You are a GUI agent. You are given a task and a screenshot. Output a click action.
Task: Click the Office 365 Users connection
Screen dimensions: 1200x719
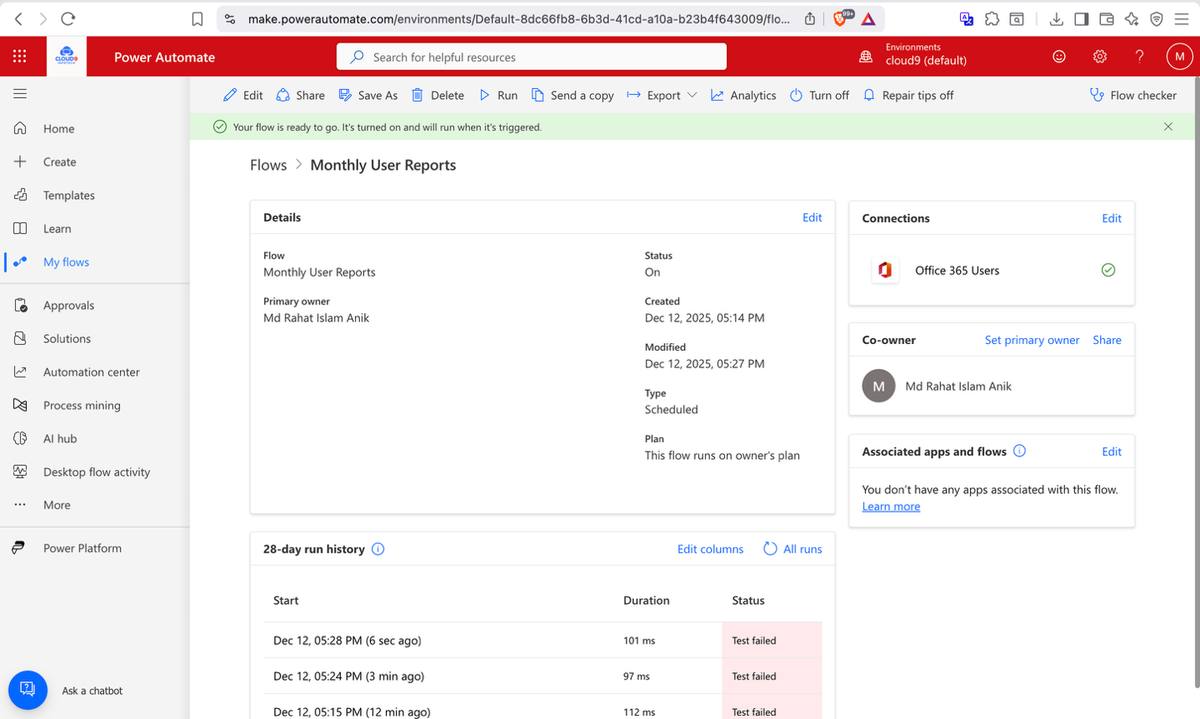(x=956, y=270)
